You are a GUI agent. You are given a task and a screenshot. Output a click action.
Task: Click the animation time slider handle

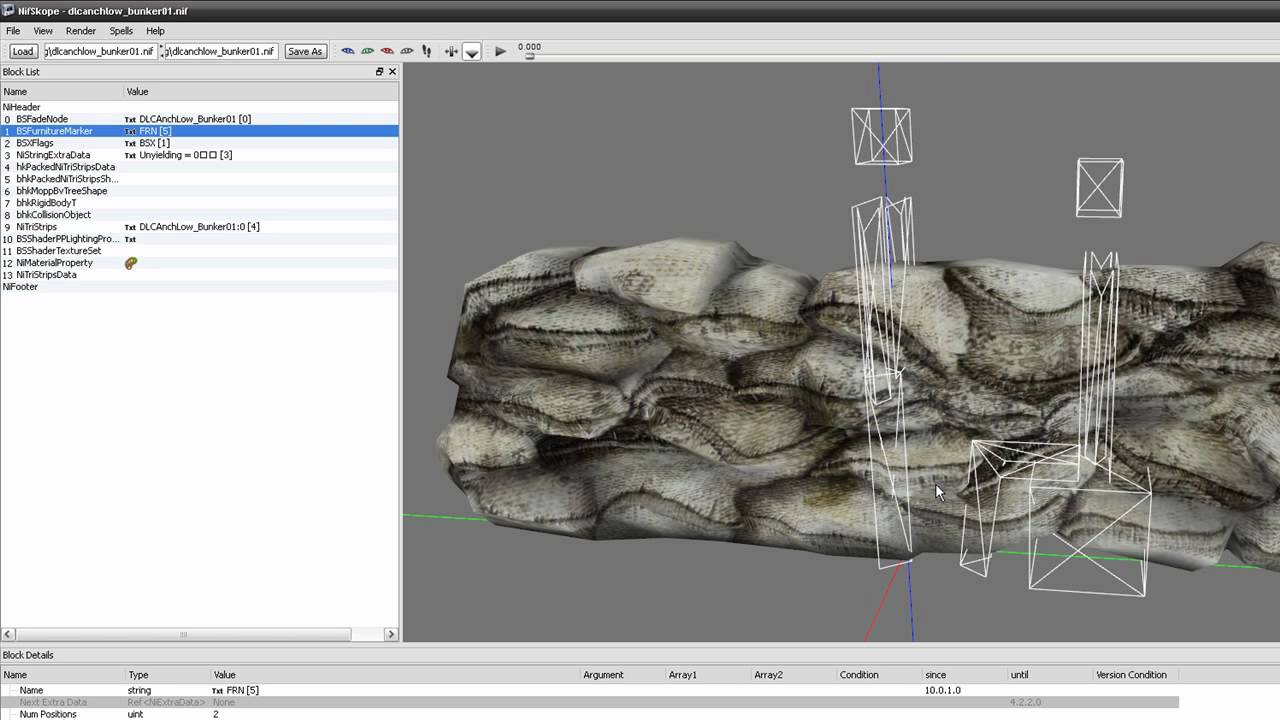tap(530, 57)
